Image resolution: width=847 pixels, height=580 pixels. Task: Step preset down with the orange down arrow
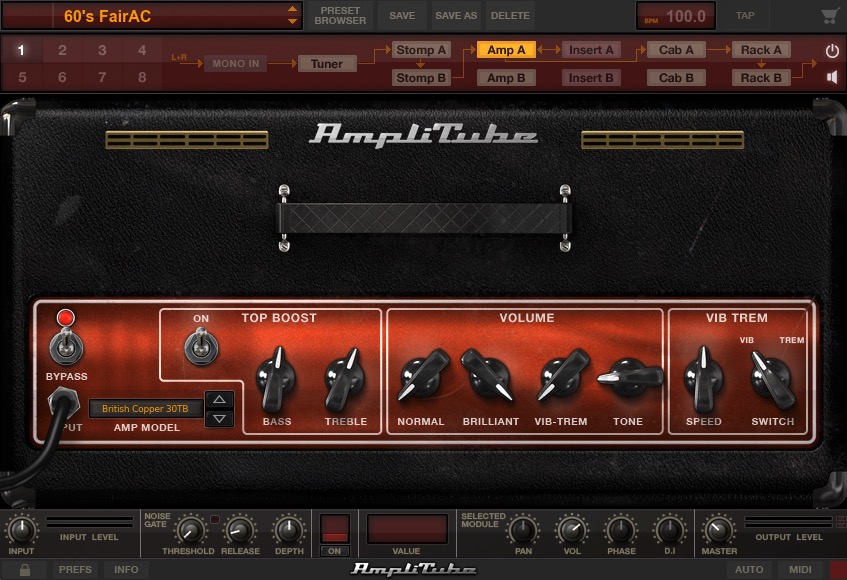292,22
